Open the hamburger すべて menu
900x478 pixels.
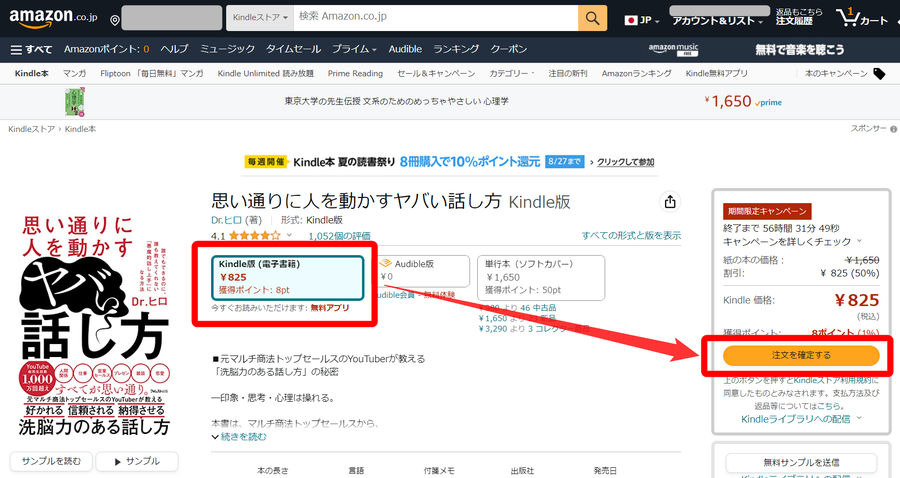click(32, 49)
